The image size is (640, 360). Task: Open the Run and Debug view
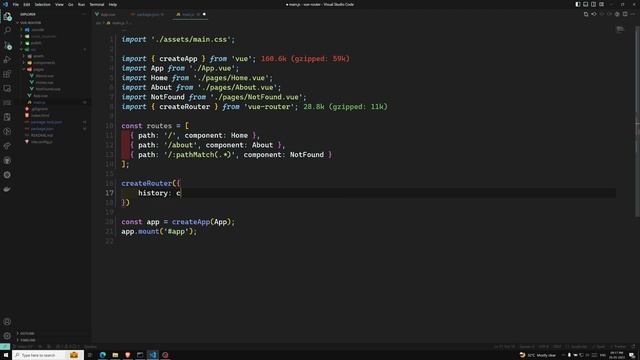(x=7, y=60)
